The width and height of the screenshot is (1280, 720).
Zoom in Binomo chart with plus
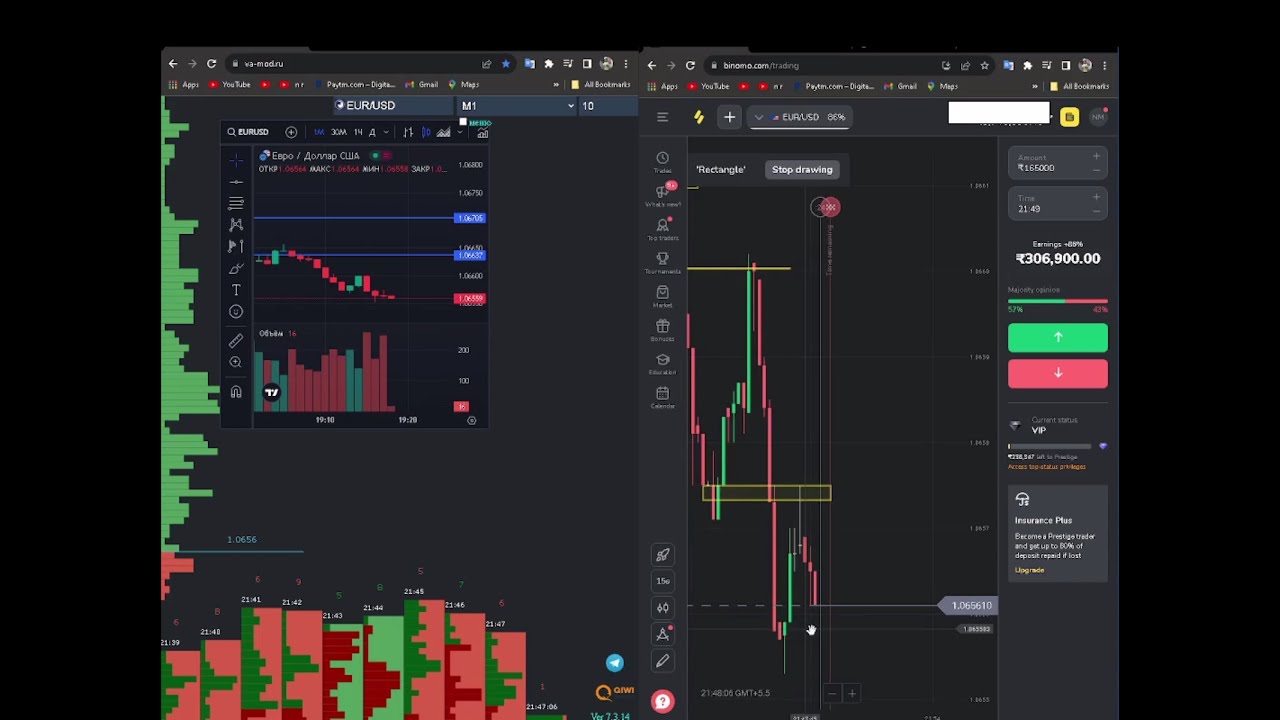(852, 693)
